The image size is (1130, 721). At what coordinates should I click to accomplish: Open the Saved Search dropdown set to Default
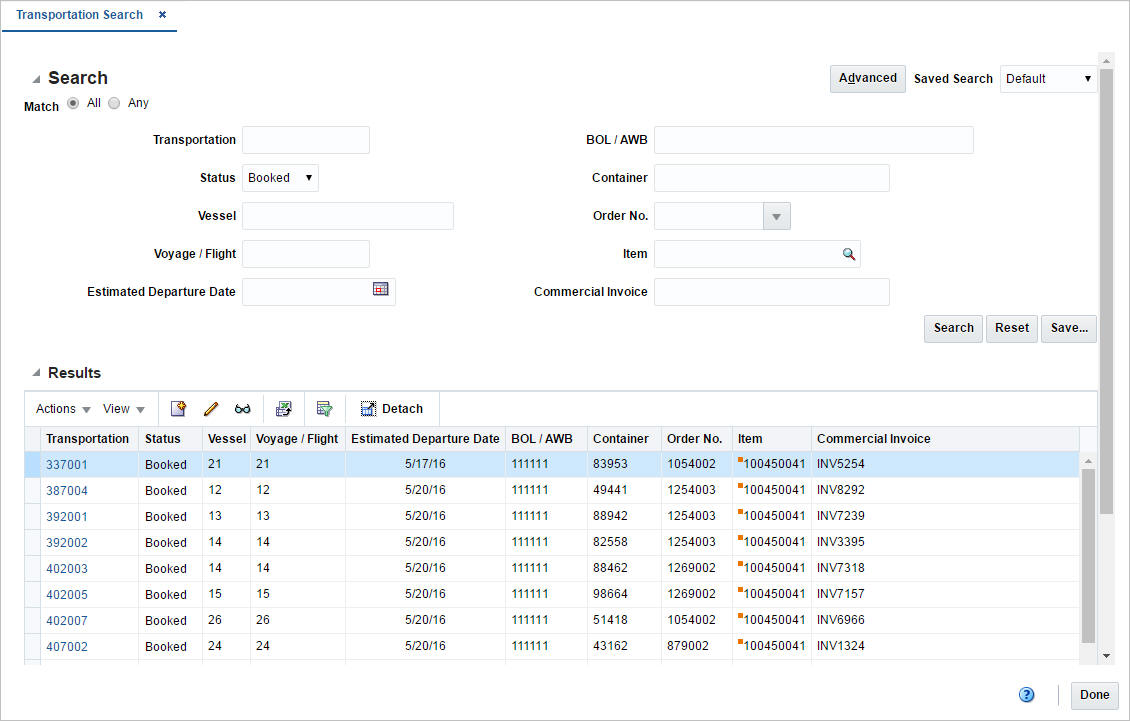click(1048, 78)
